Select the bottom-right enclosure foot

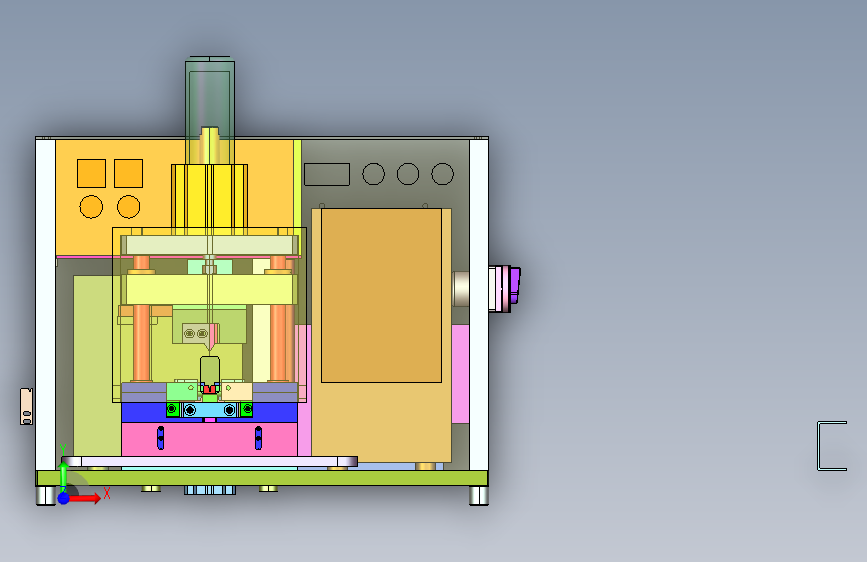point(479,495)
